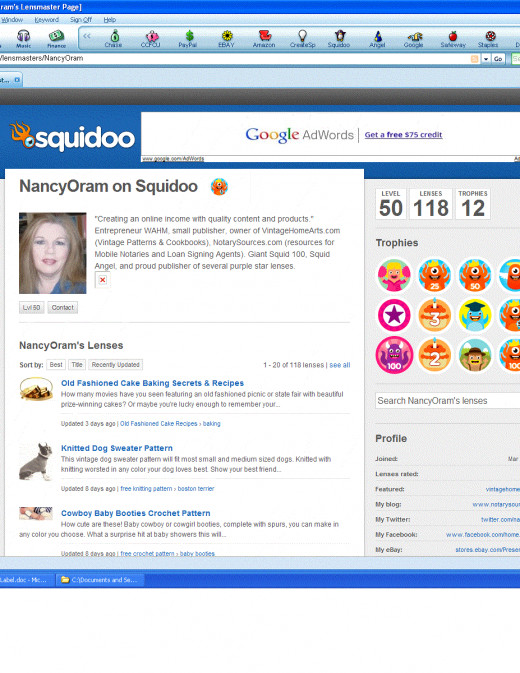Click the orange monster badge beside NancyOram title

(219, 187)
